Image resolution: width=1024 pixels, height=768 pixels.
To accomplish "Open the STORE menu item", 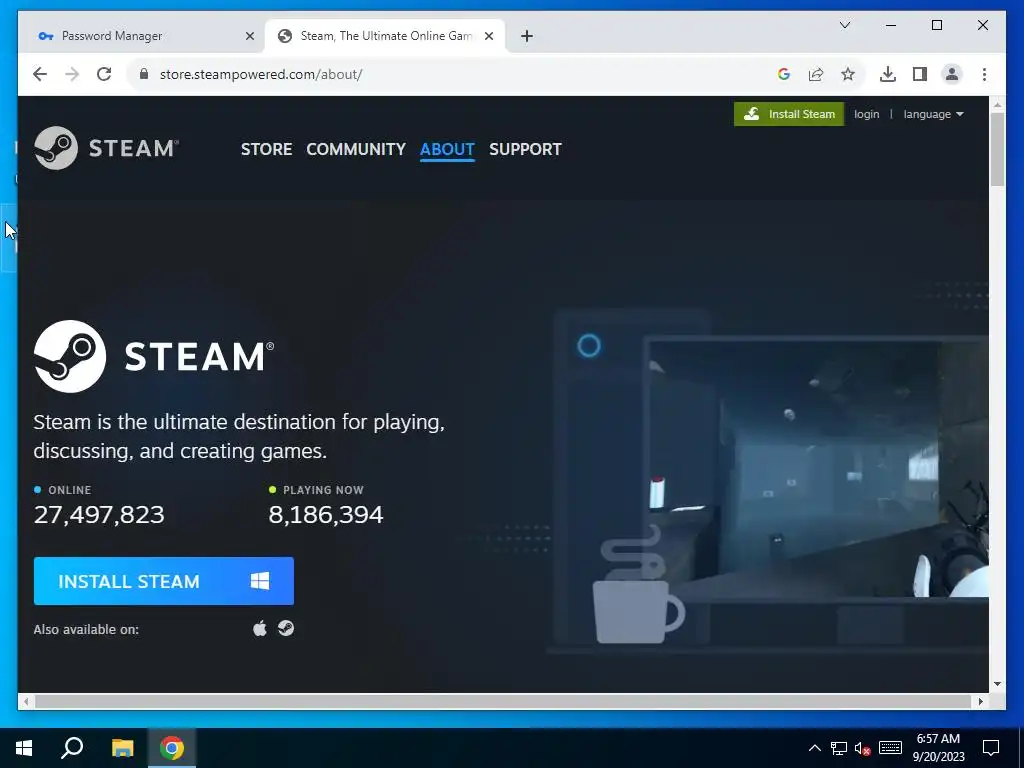I will pyautogui.click(x=266, y=149).
